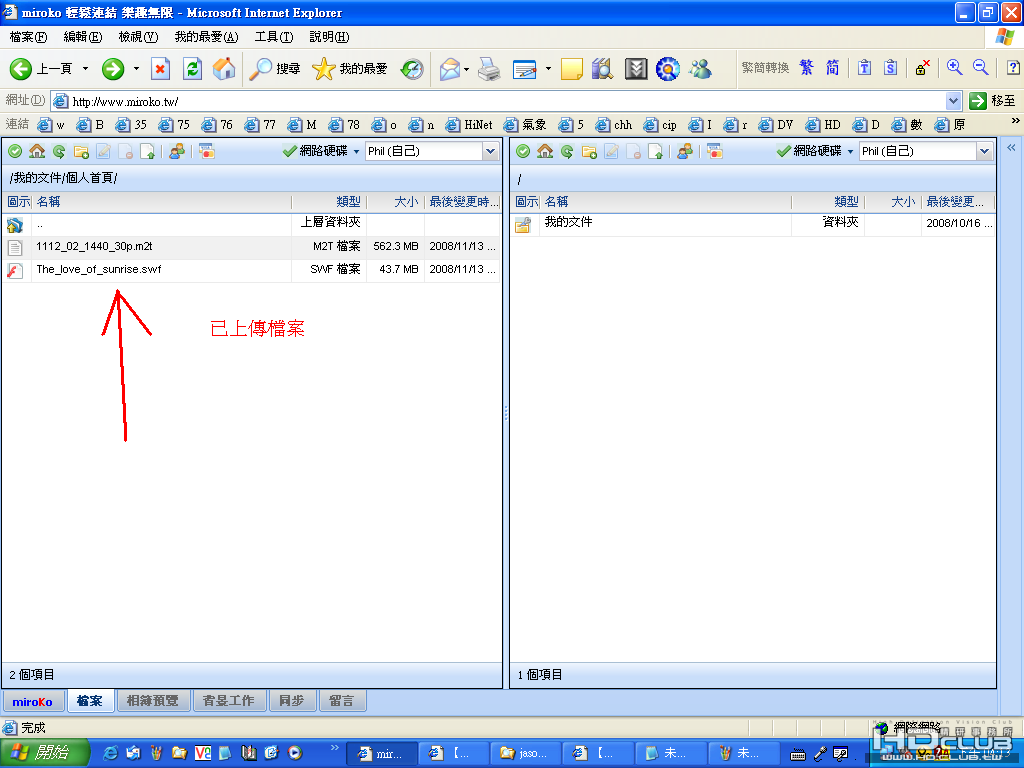Screen dimensions: 1024x768
Task: Click the refresh icon in left pane toolbar
Action: point(59,152)
